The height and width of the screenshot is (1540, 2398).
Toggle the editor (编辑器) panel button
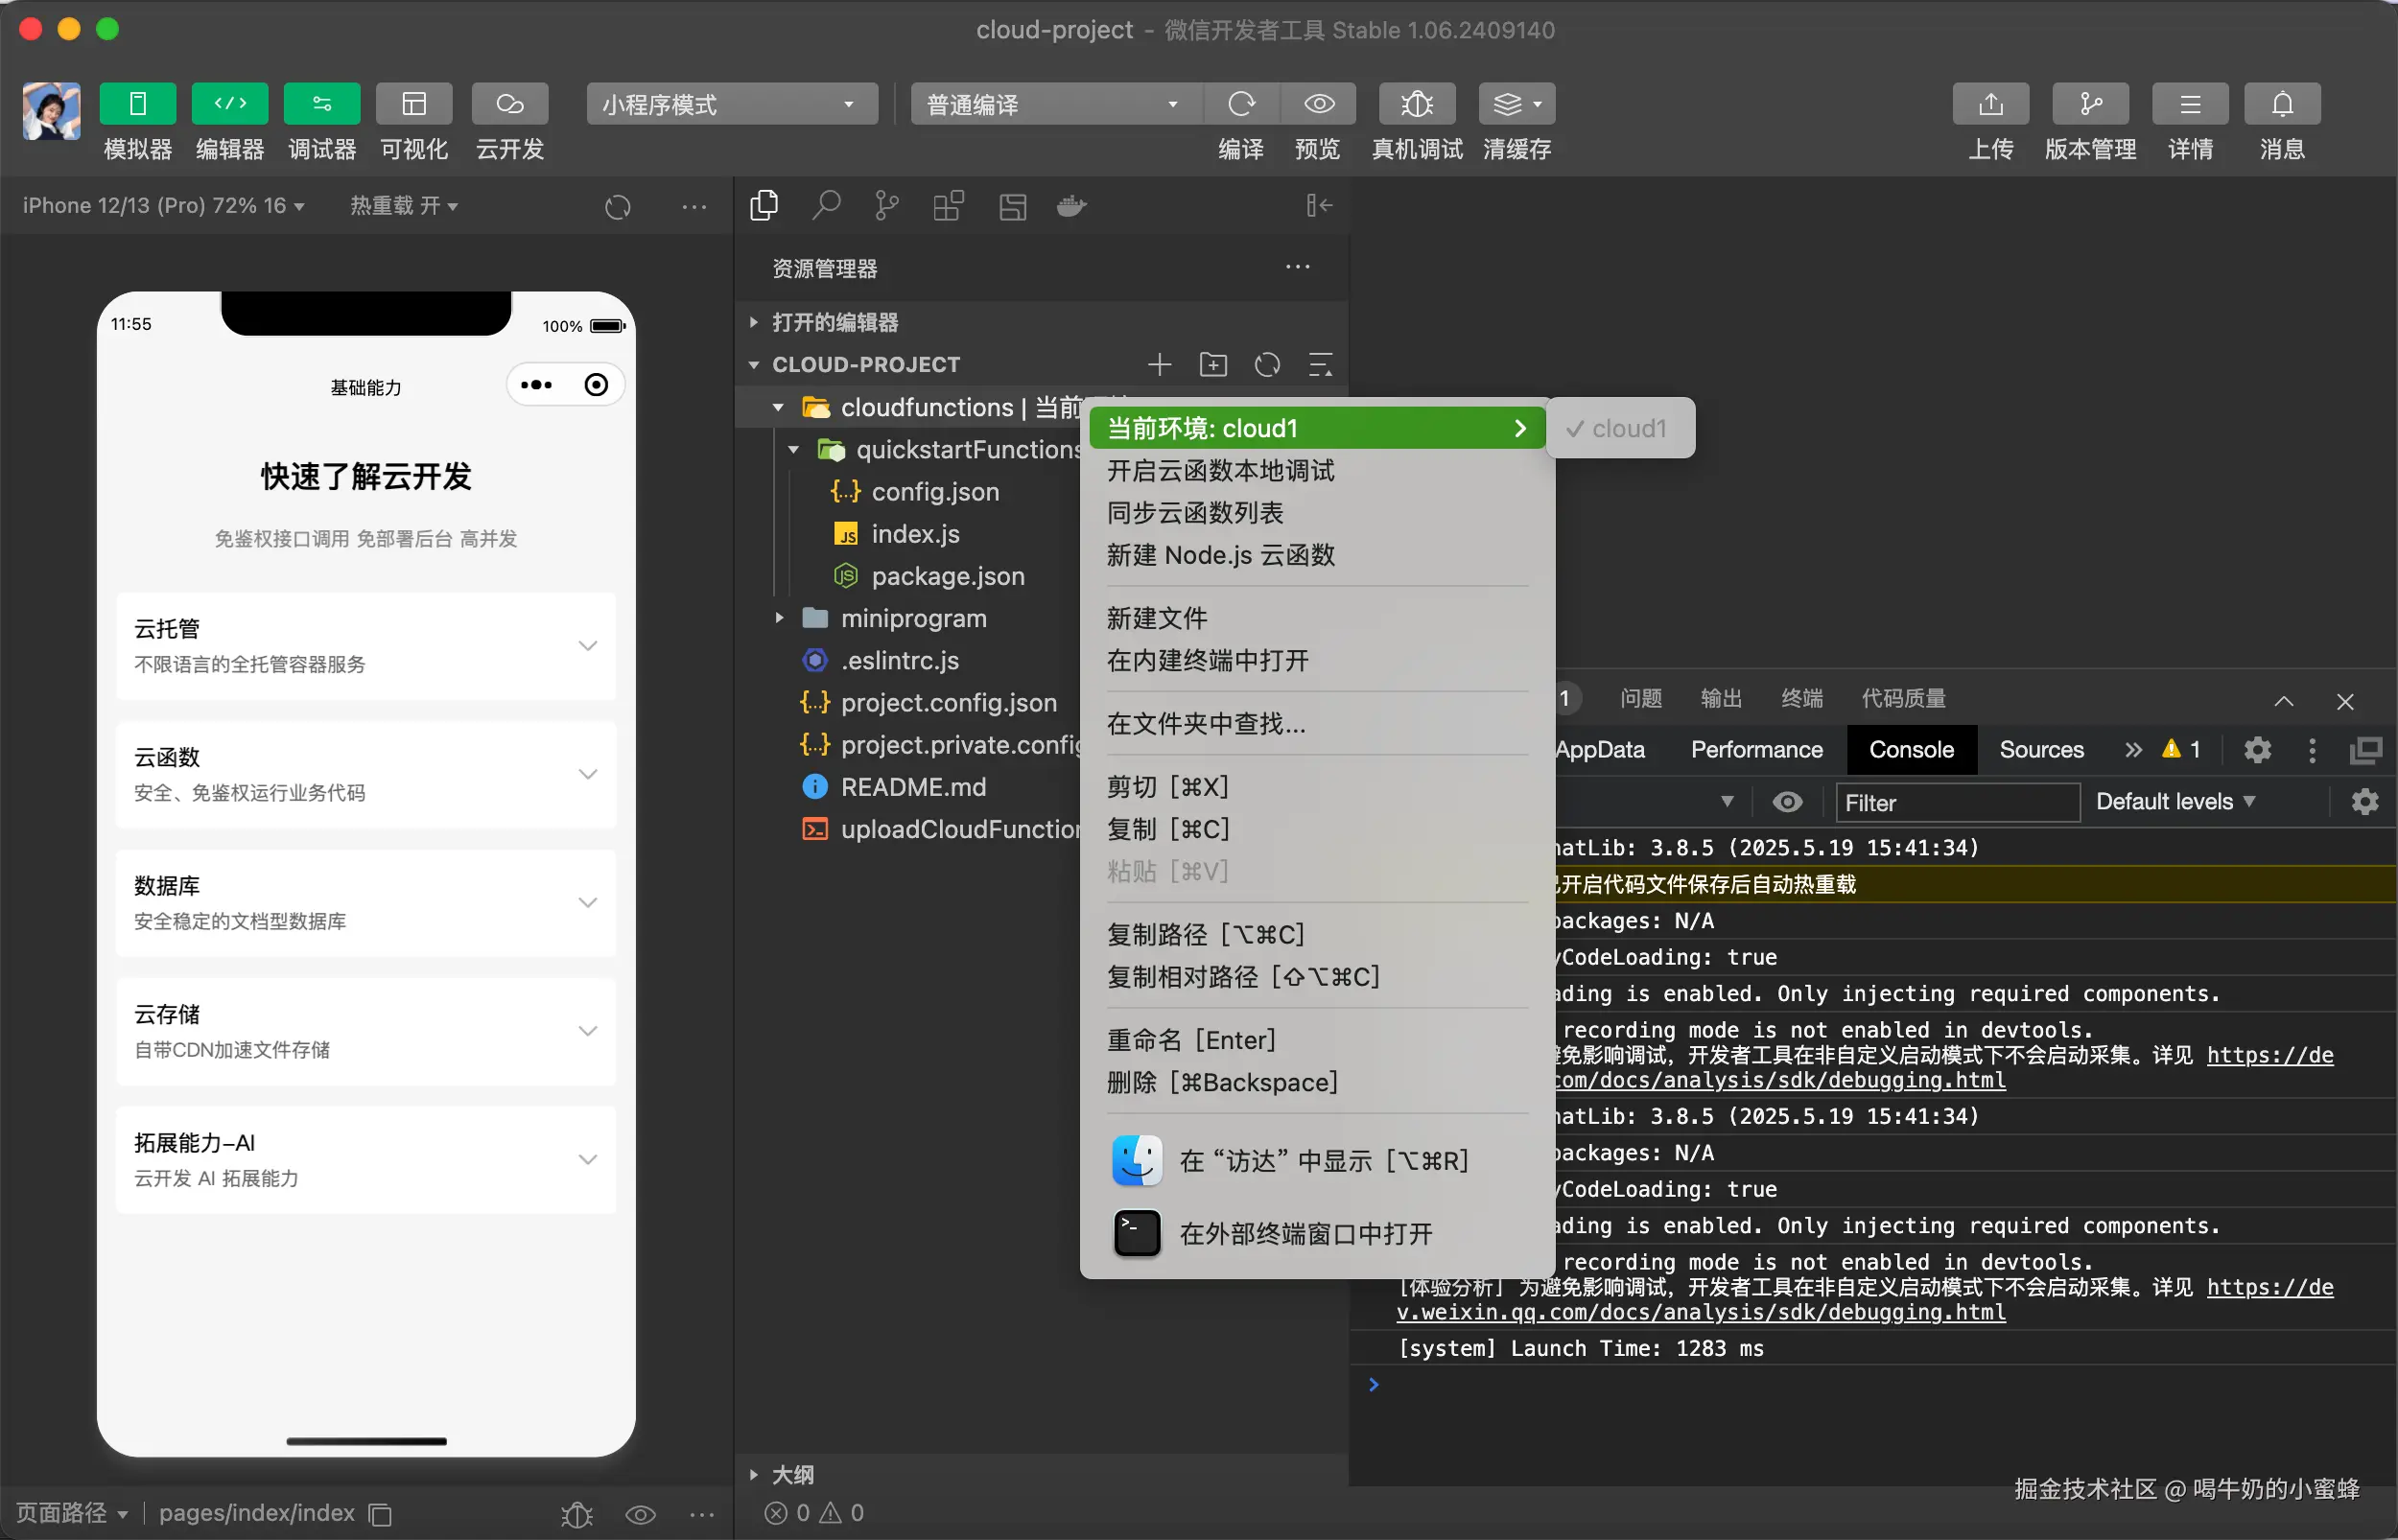[230, 104]
